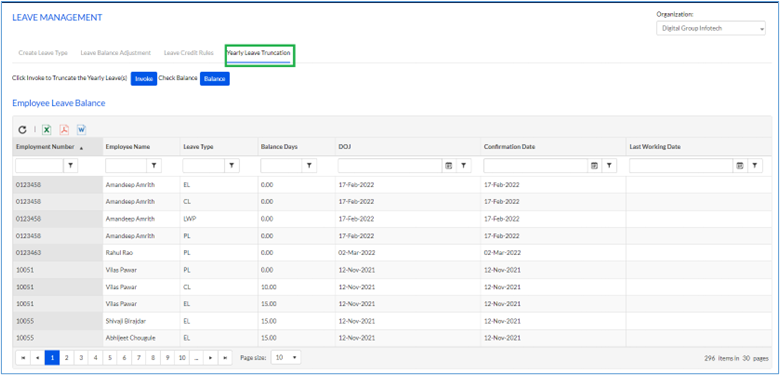Open DOJ calendar picker
The width and height of the screenshot is (780, 375).
(448, 166)
